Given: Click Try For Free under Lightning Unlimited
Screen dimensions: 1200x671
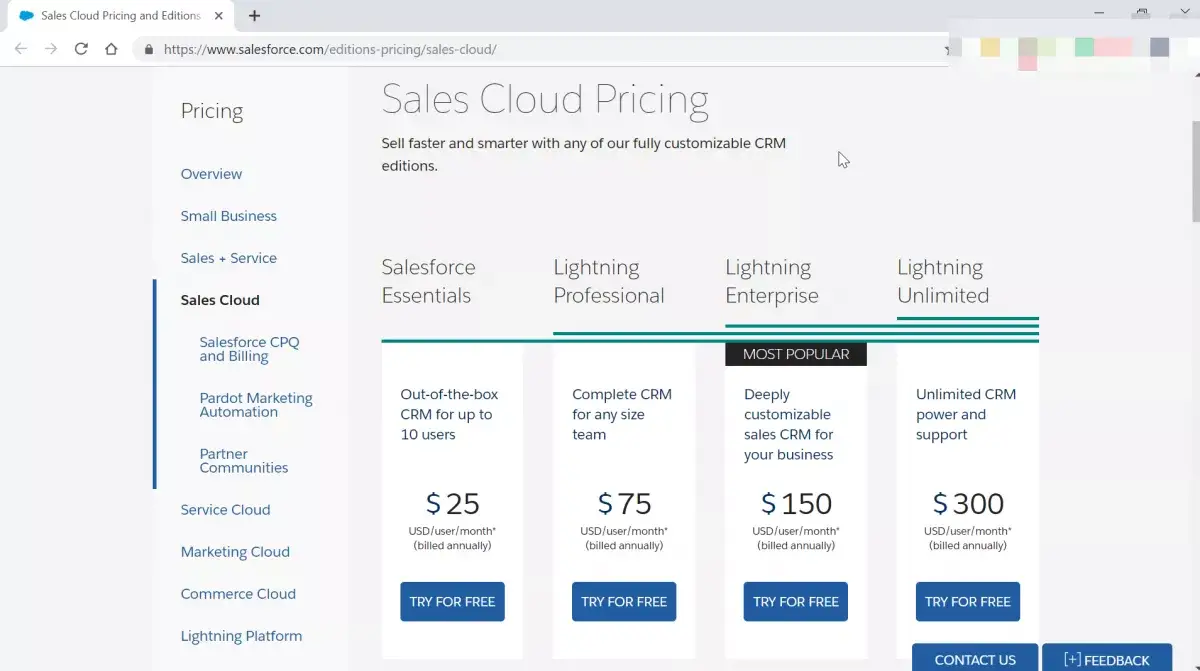Looking at the screenshot, I should click(x=968, y=602).
